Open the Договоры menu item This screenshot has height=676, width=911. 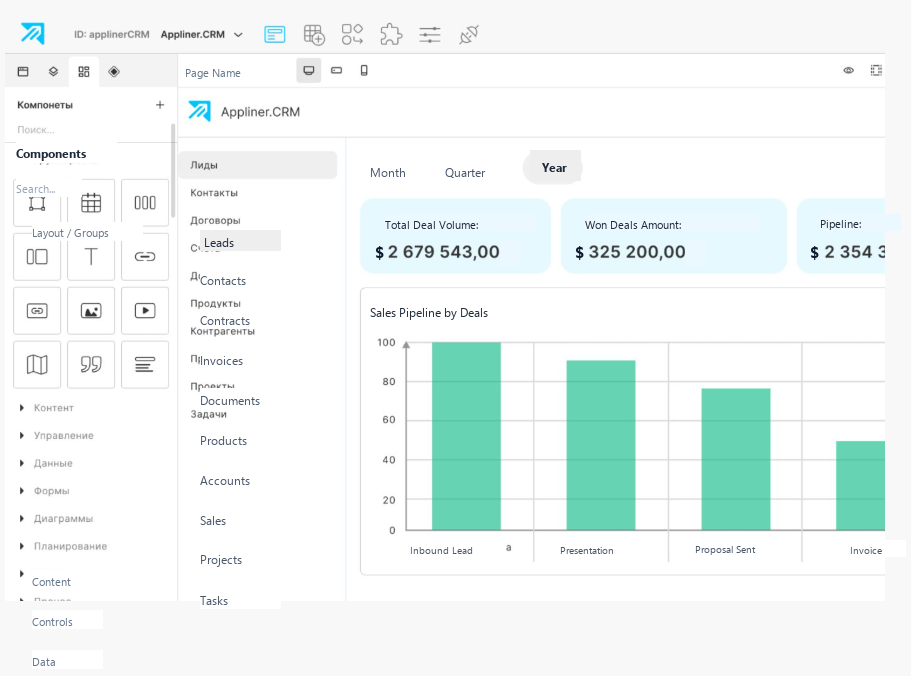coord(215,221)
